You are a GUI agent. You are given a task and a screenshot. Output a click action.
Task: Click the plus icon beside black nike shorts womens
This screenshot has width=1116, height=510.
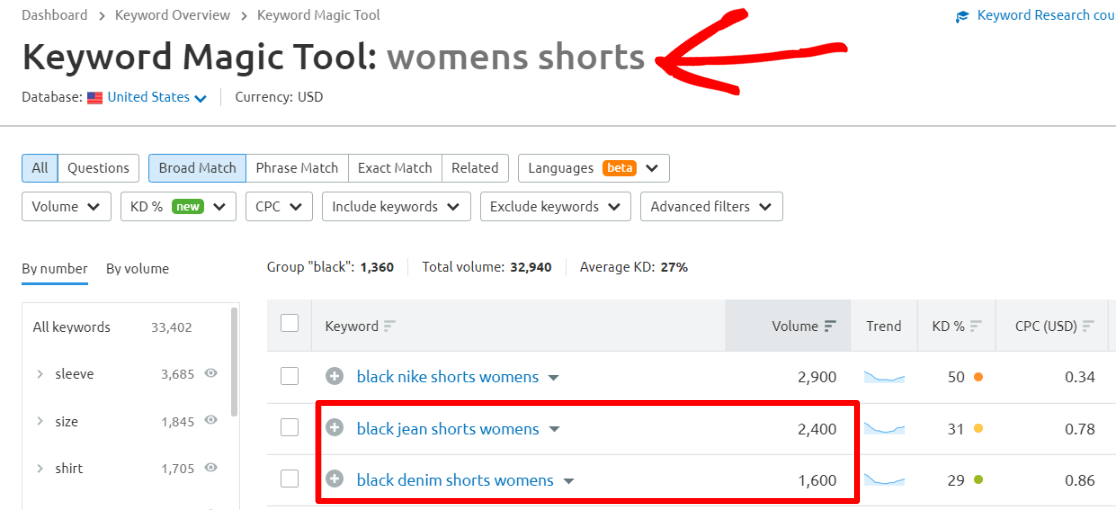(334, 376)
